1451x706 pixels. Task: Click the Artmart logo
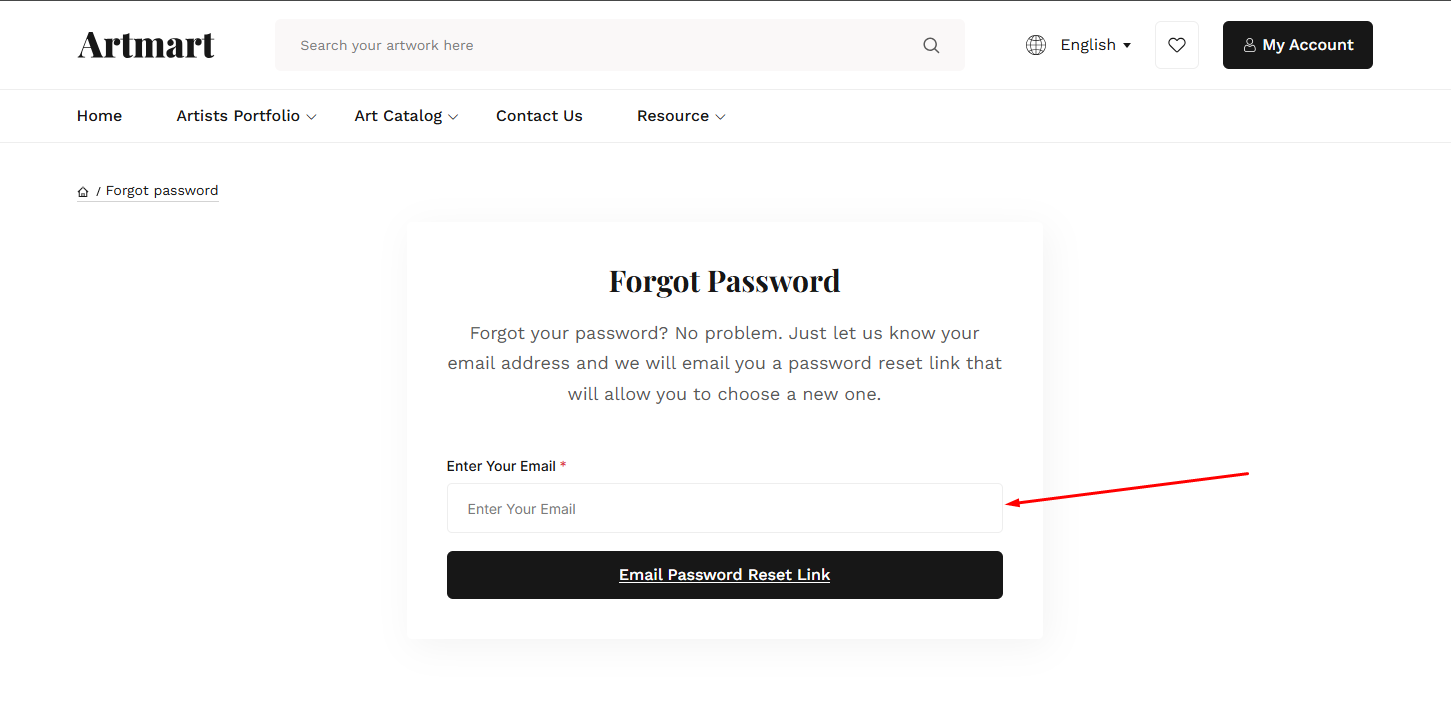(146, 45)
